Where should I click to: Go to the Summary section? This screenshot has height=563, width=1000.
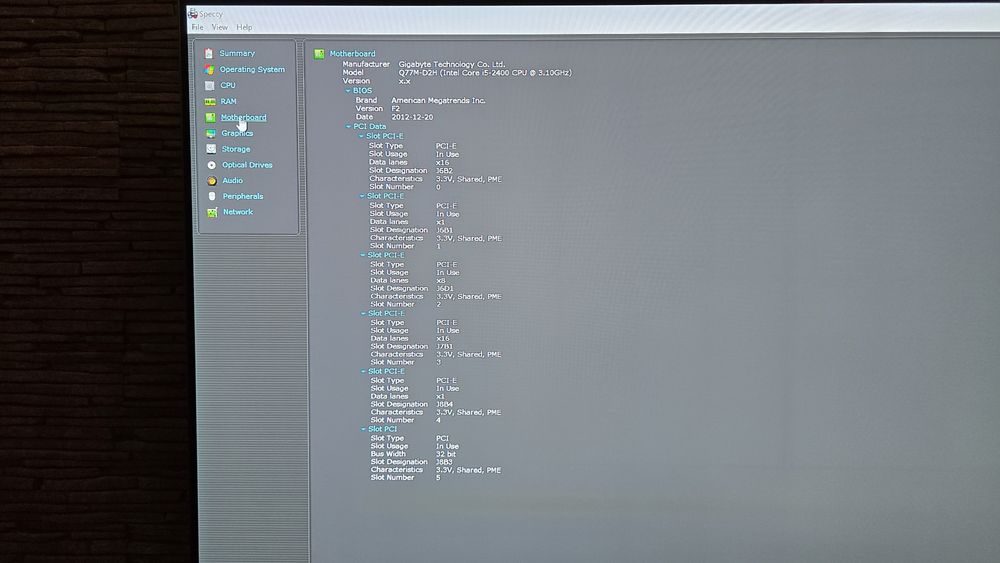(237, 54)
